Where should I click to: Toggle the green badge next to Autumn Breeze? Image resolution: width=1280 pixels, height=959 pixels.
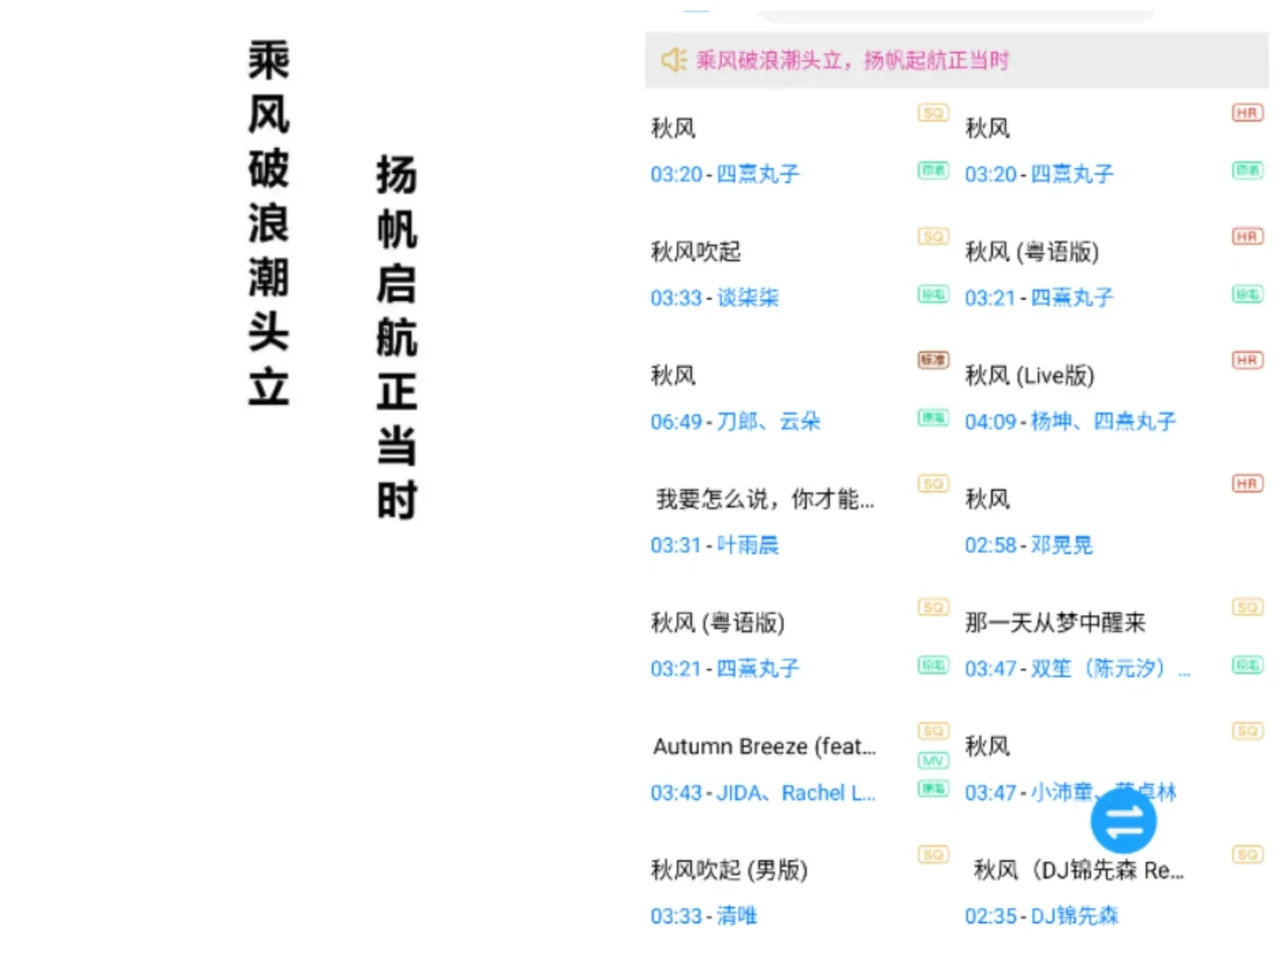[x=932, y=789]
